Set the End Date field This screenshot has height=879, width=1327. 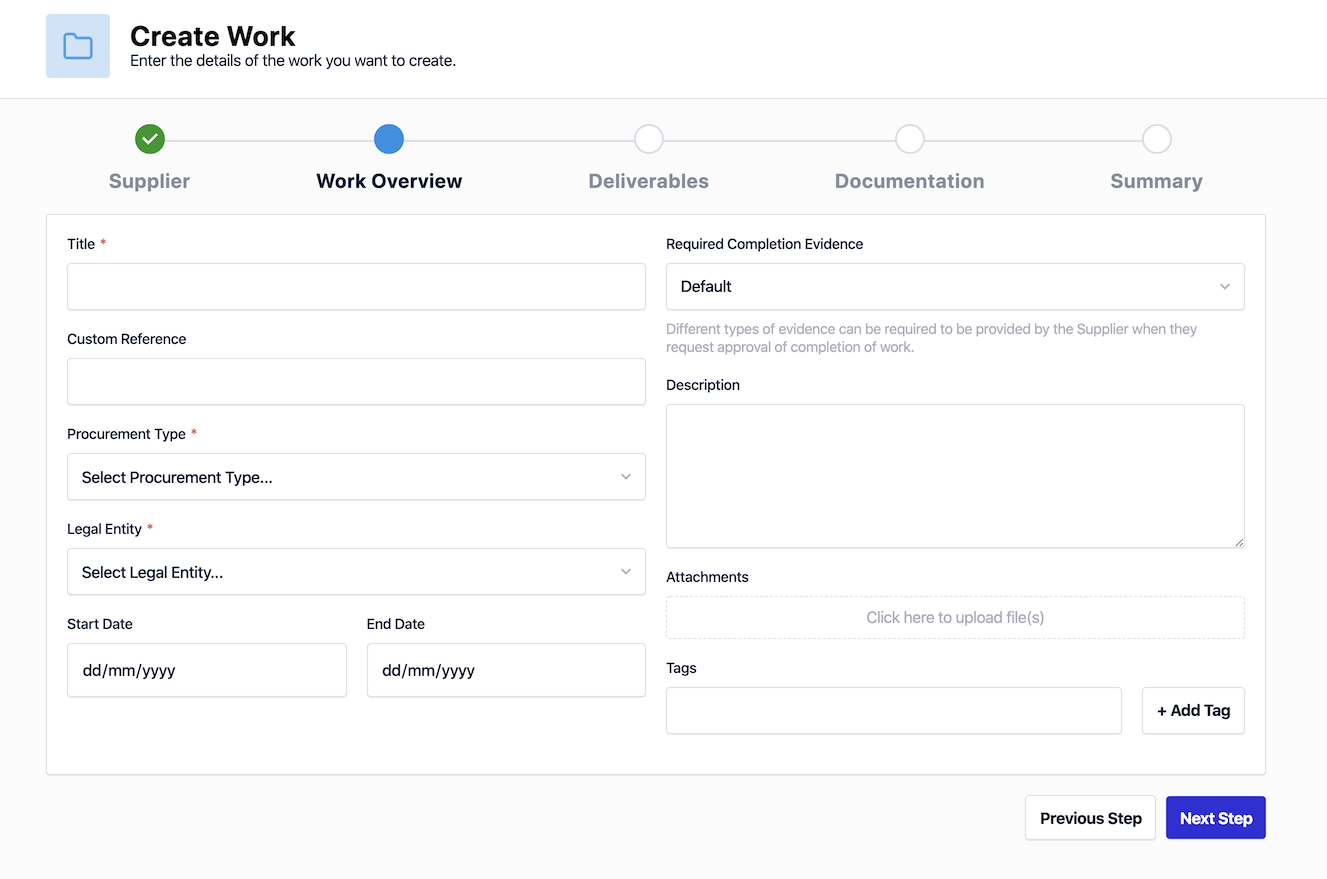coord(506,670)
